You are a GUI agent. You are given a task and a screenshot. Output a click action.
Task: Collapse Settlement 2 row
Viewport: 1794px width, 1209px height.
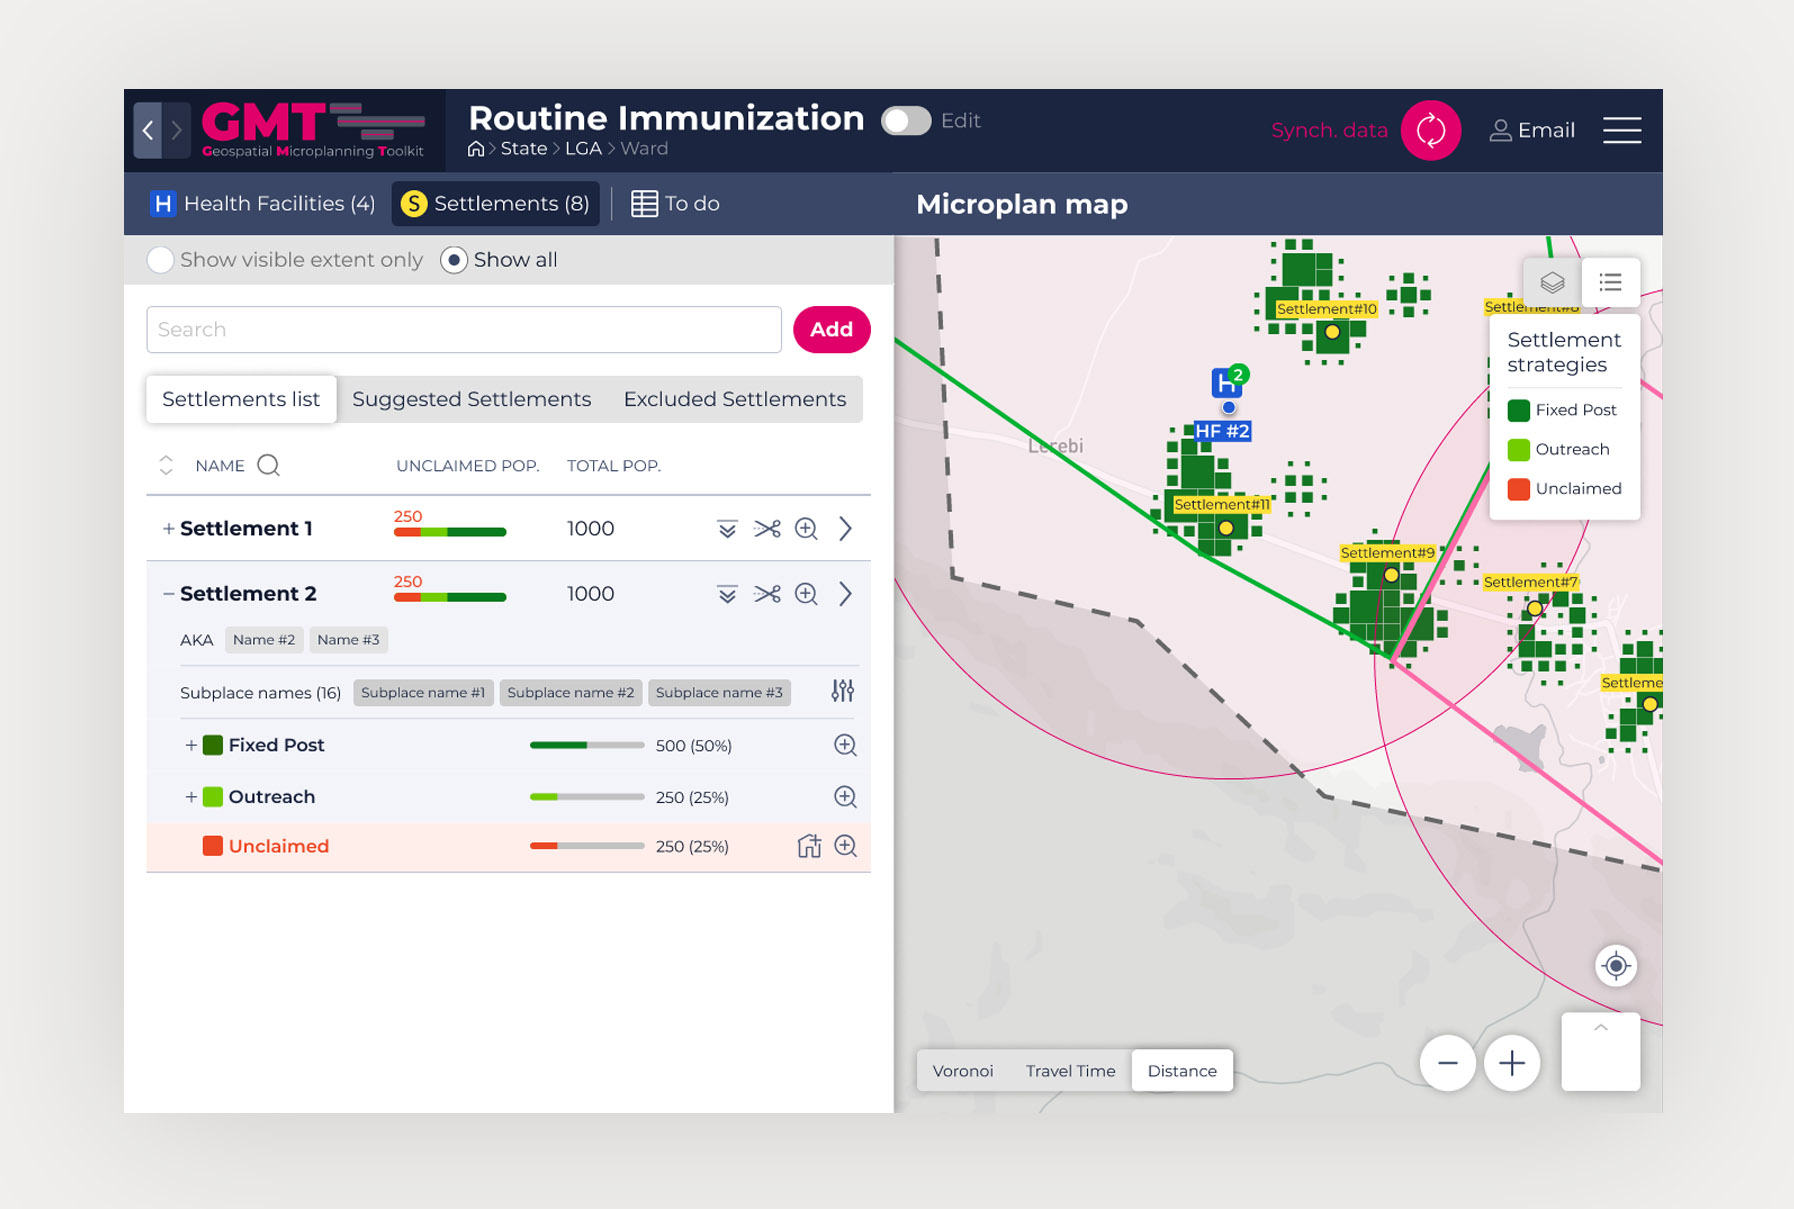pos(168,594)
